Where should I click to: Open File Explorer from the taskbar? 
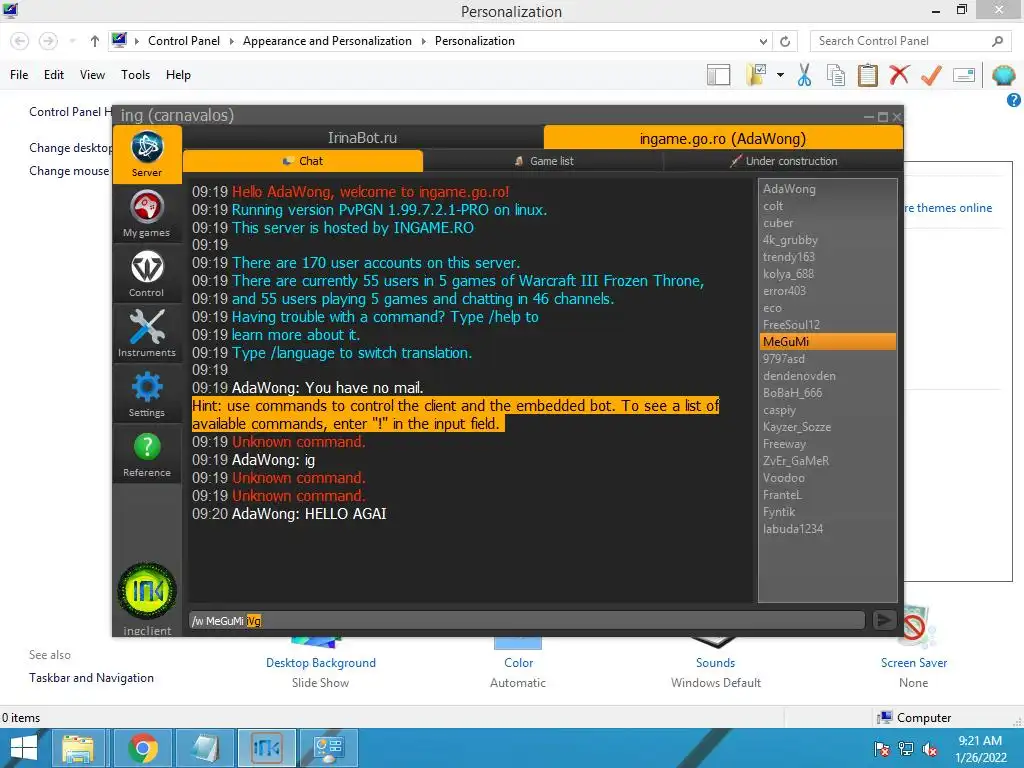point(78,748)
